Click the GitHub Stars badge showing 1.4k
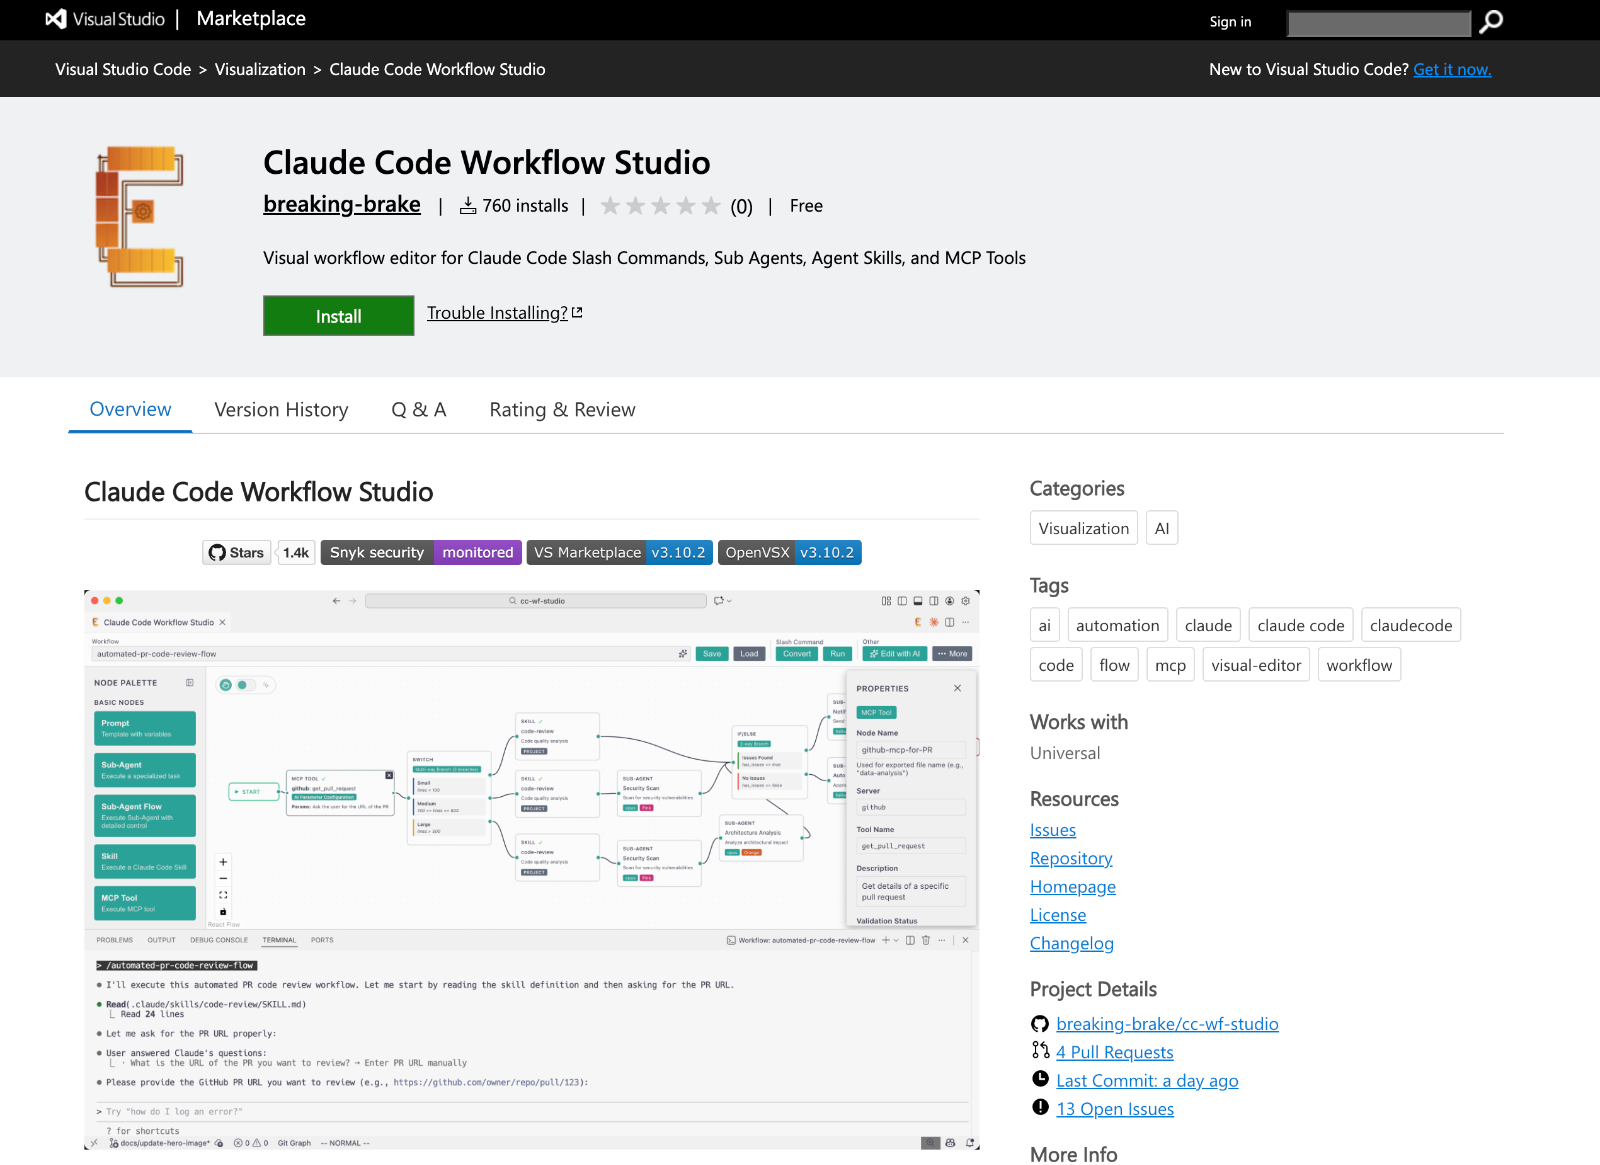This screenshot has height=1165, width=1600. coord(258,552)
